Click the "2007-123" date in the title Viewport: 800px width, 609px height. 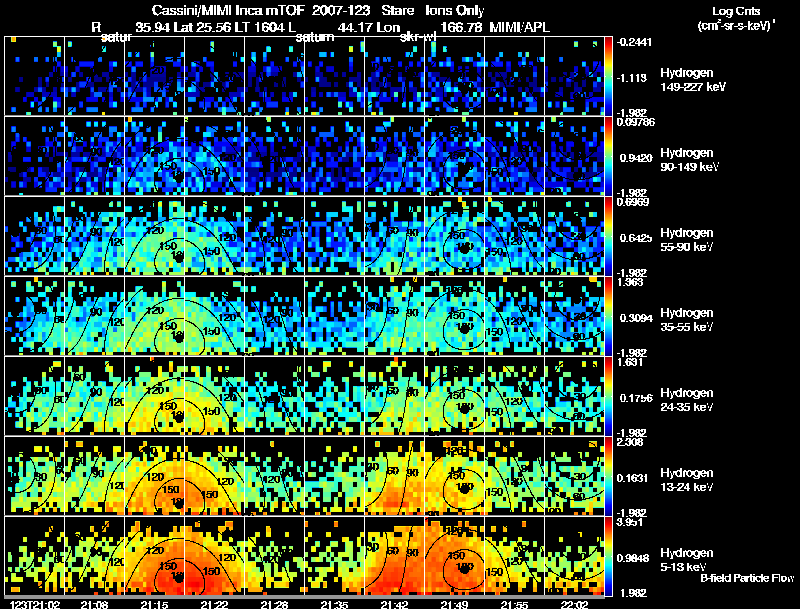(341, 10)
